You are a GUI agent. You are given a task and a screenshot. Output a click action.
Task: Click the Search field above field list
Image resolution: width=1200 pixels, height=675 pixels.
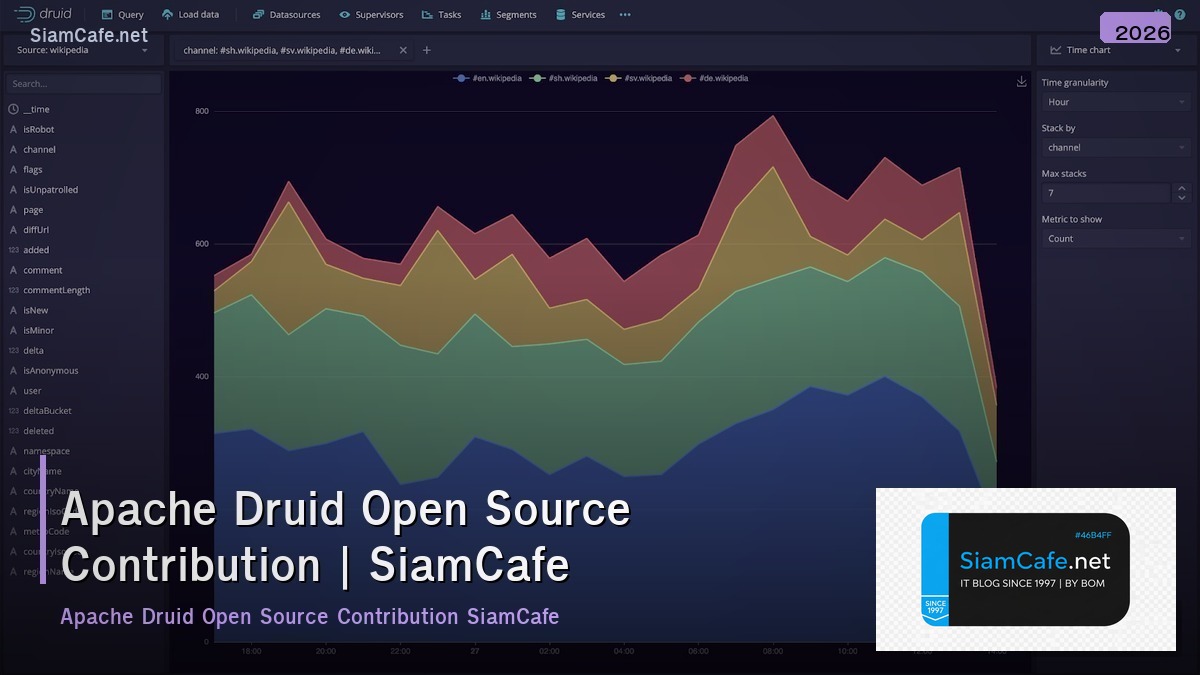point(83,83)
